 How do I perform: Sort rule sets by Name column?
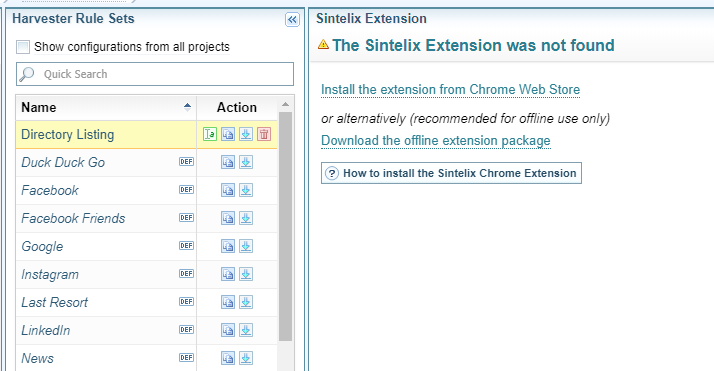pos(106,107)
